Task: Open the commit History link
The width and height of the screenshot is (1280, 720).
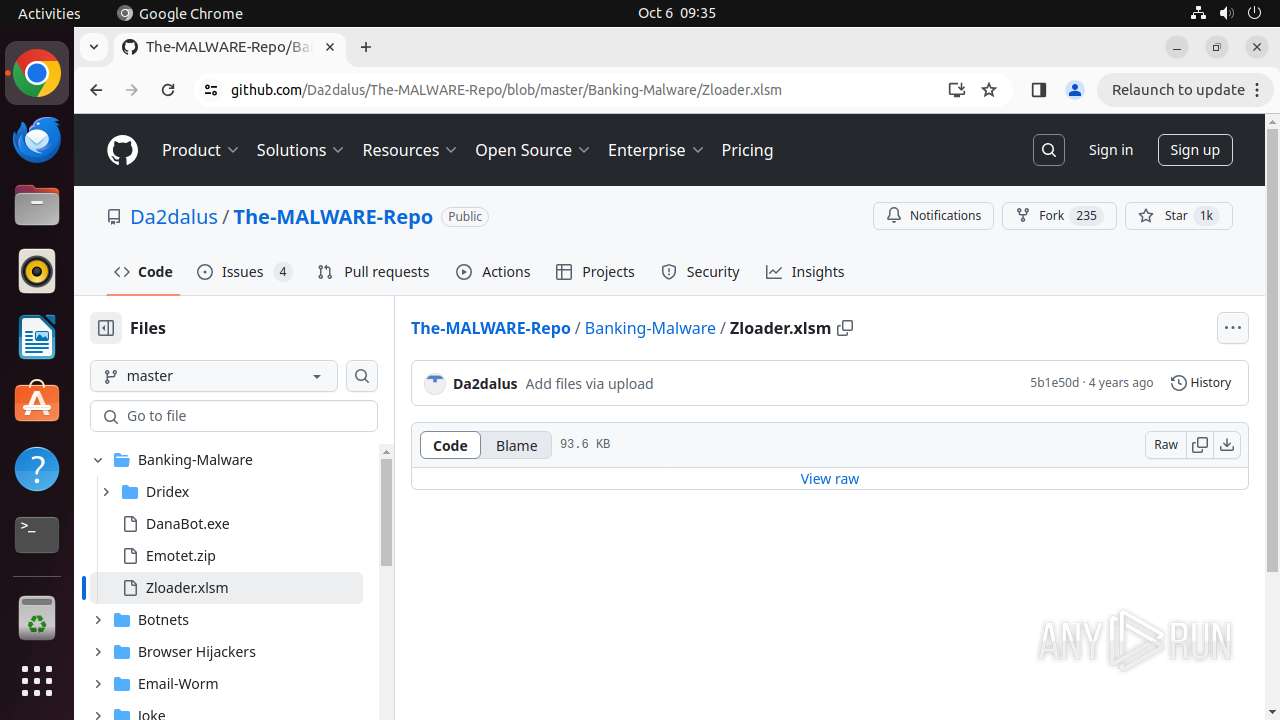Action: 1201,383
